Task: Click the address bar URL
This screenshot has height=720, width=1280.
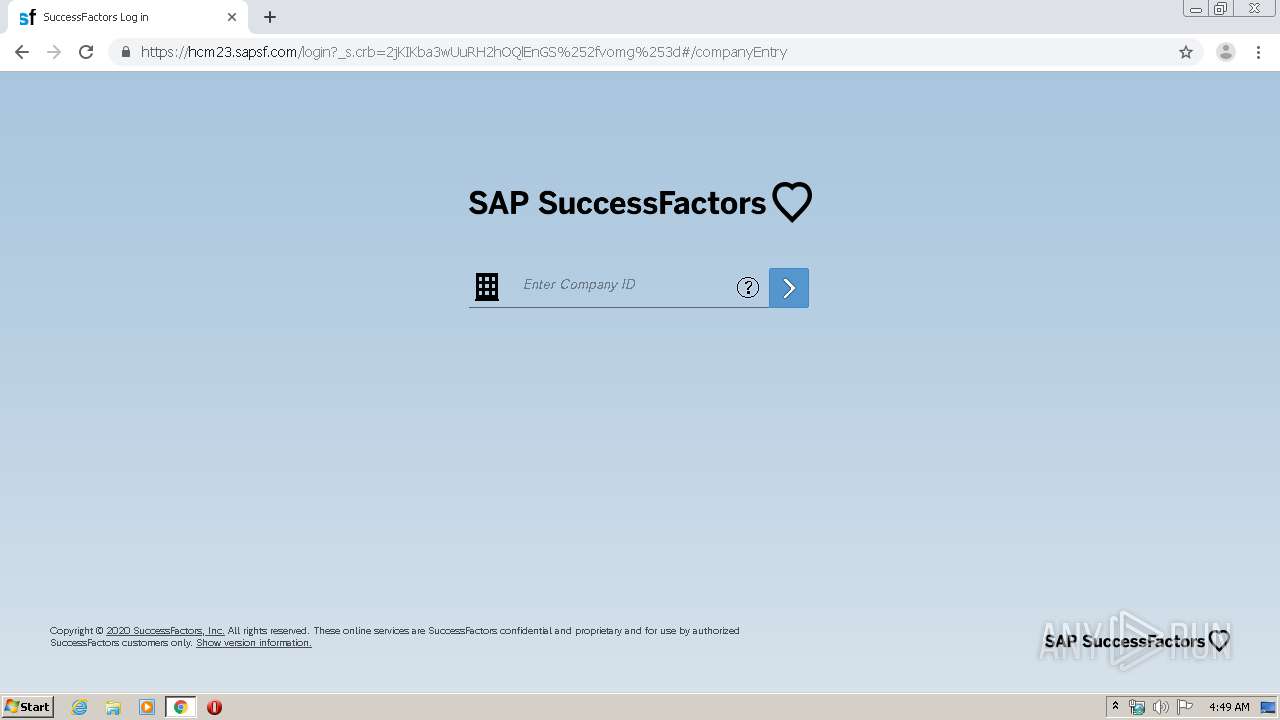Action: (464, 52)
